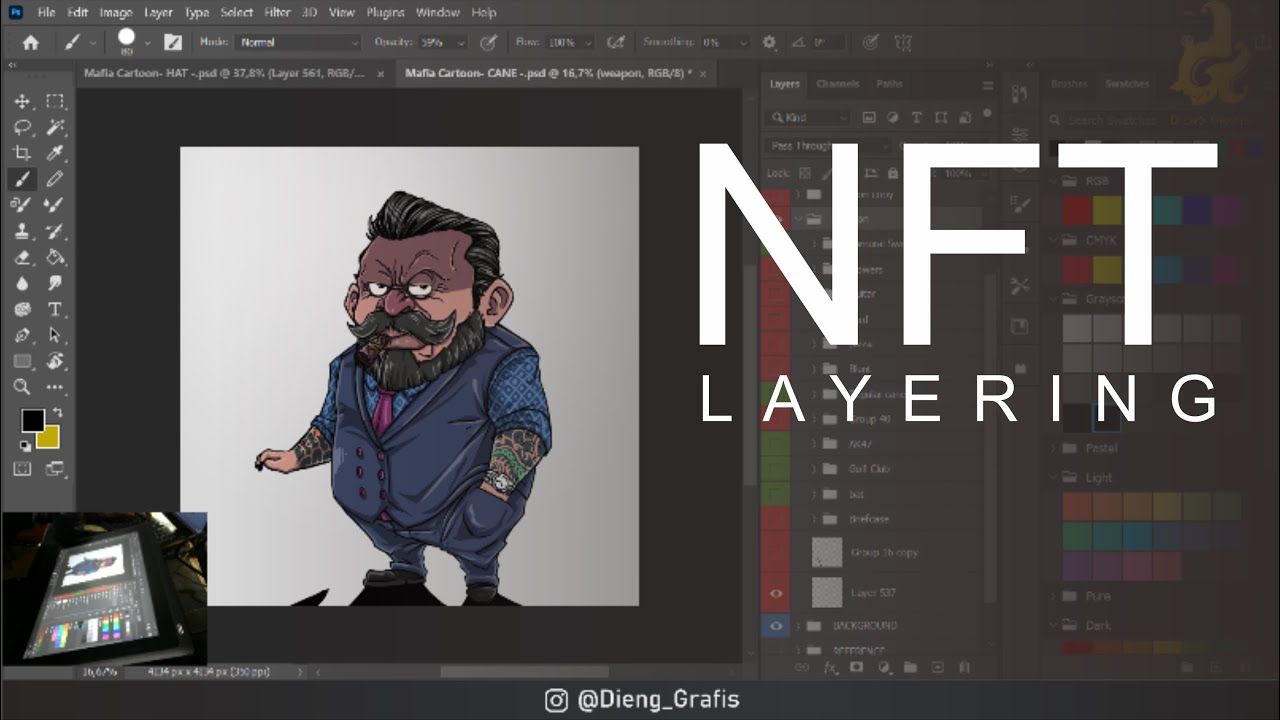
Task: Toggle pixel layer filter in Layers
Action: (x=869, y=117)
